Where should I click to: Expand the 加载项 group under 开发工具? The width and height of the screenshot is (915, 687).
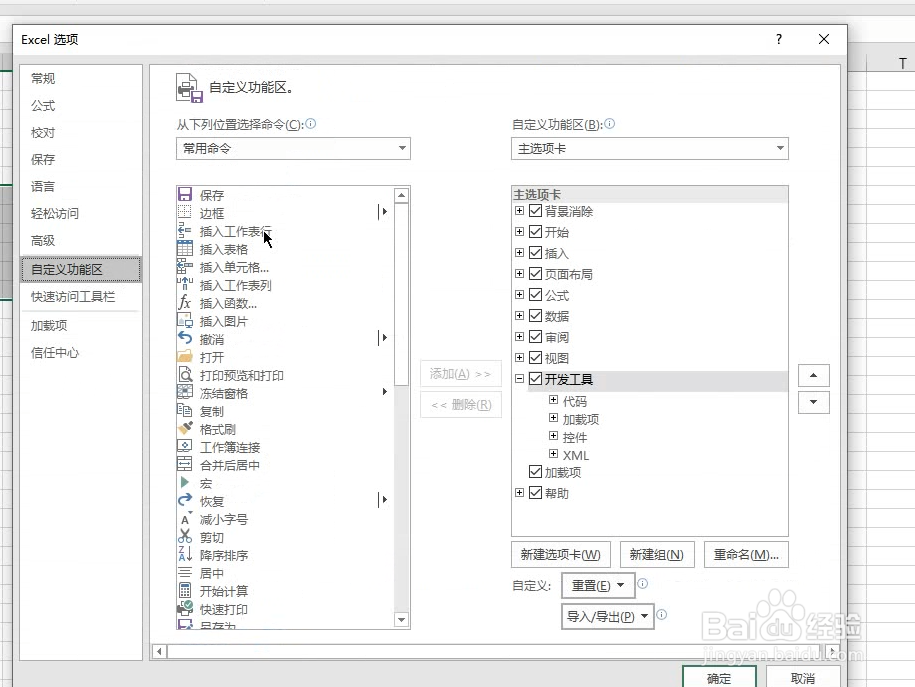553,418
